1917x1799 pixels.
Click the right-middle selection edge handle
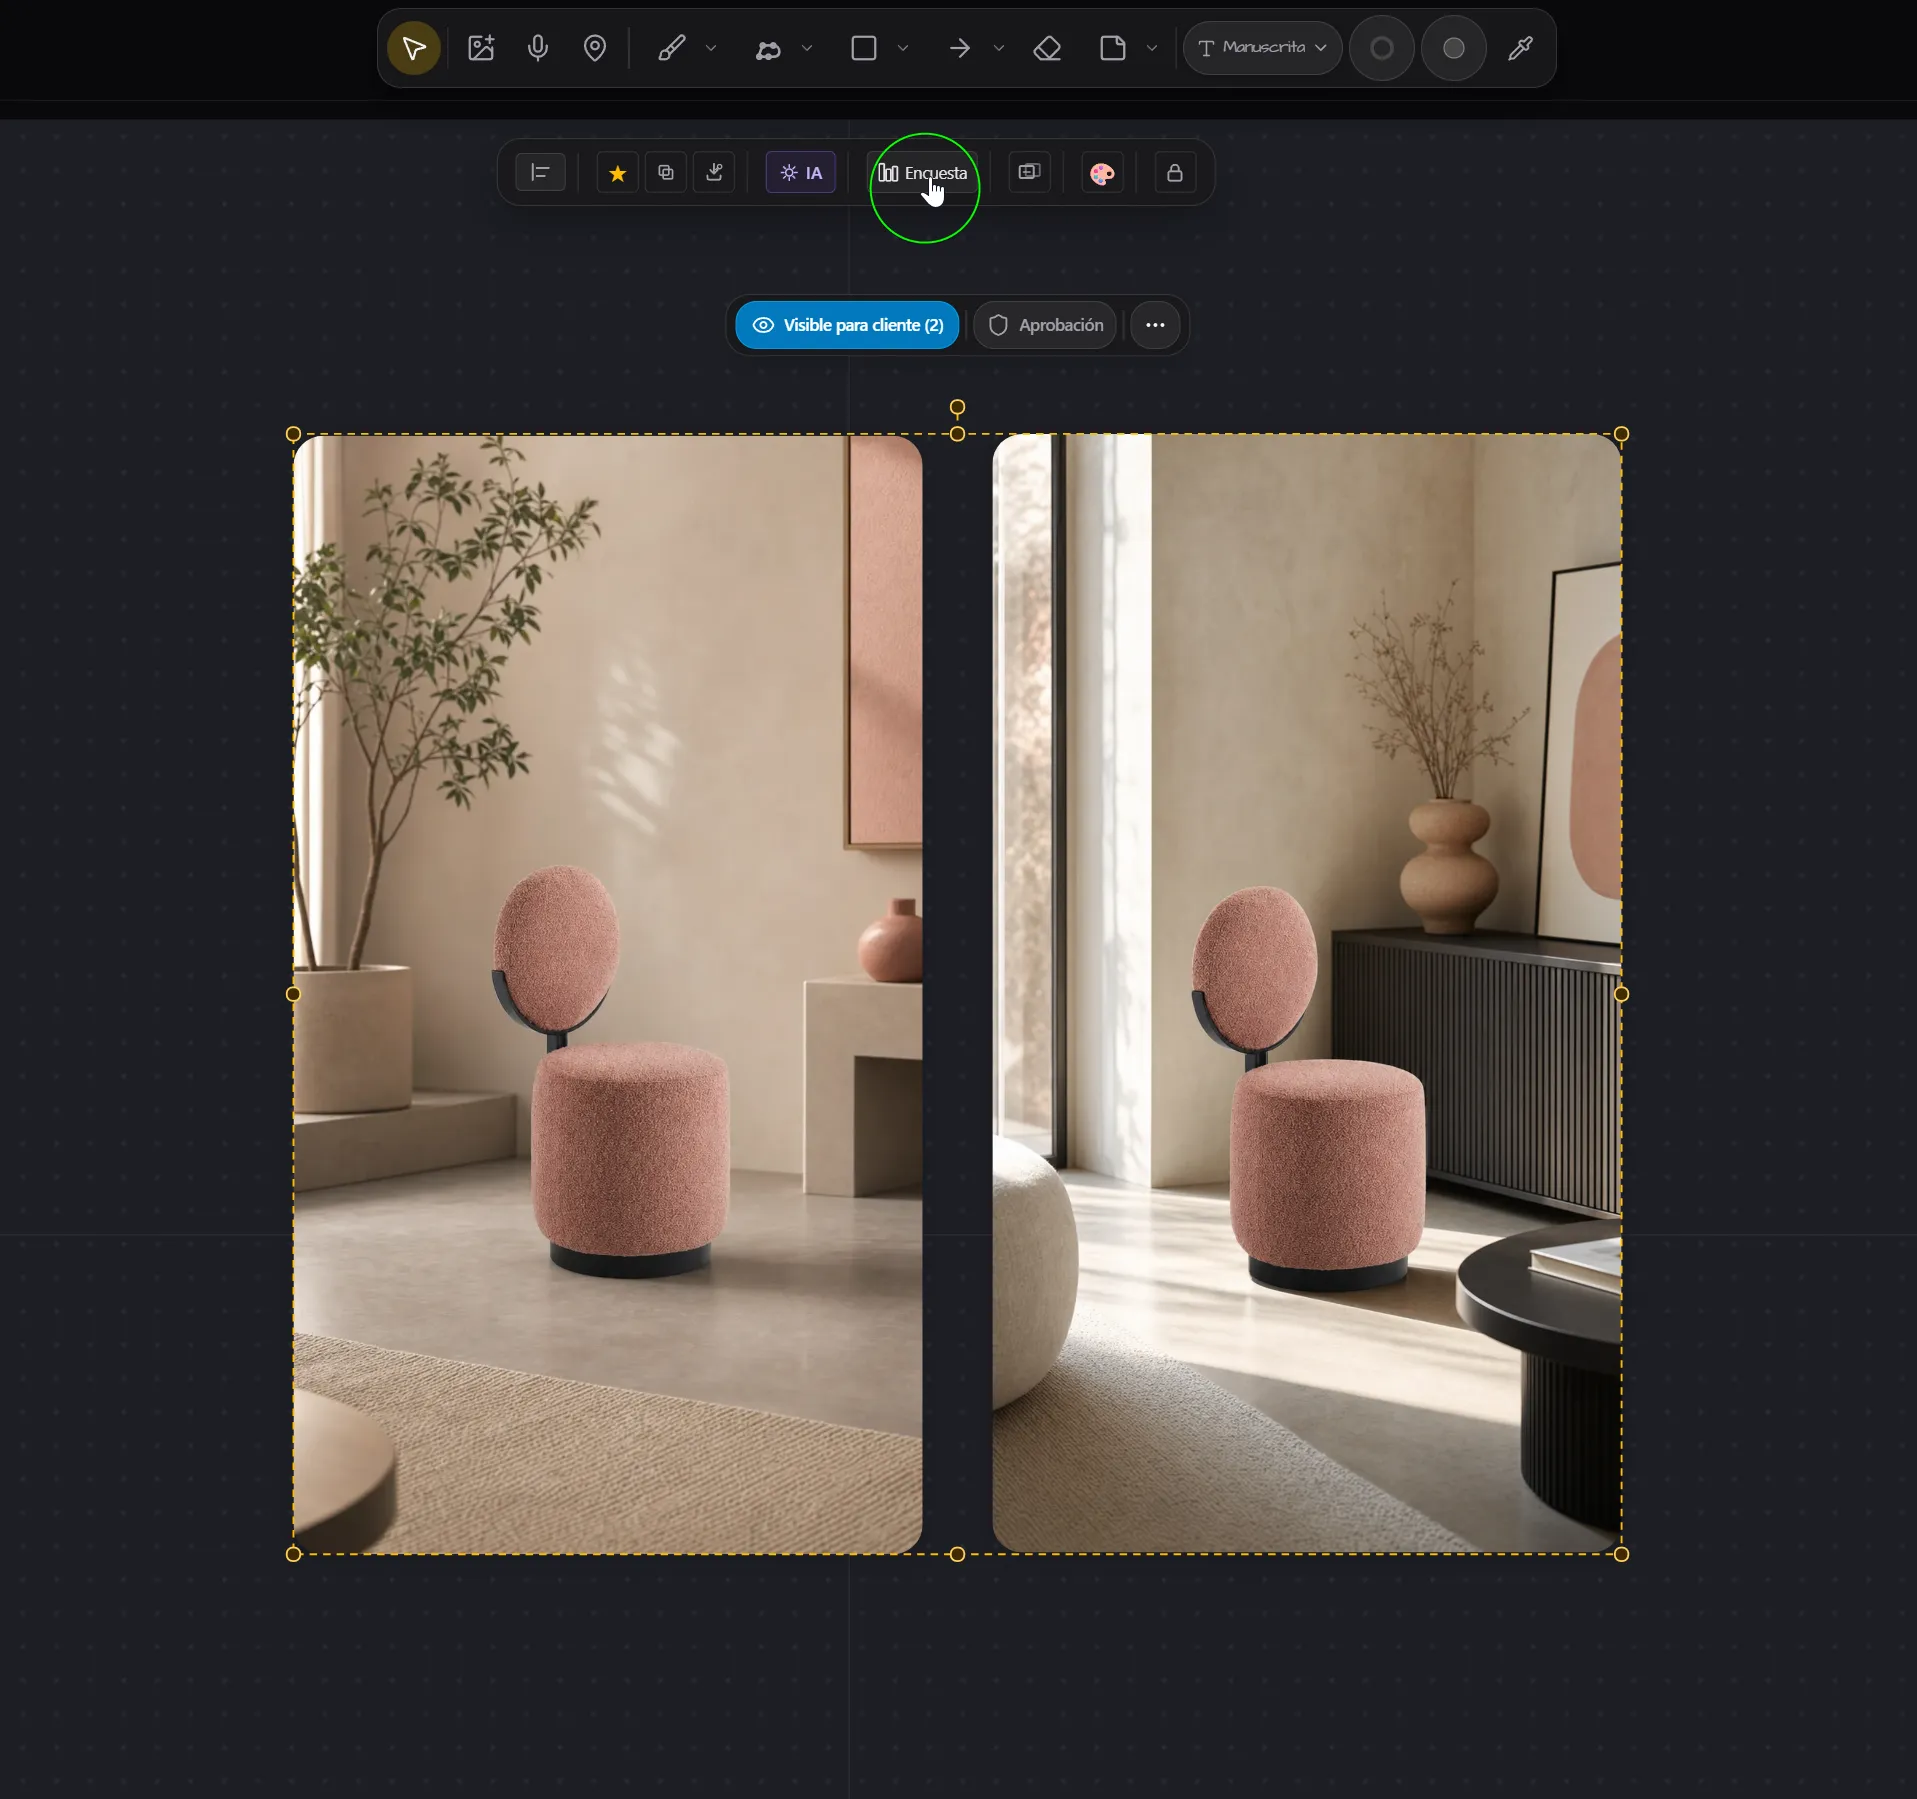[x=1621, y=994]
